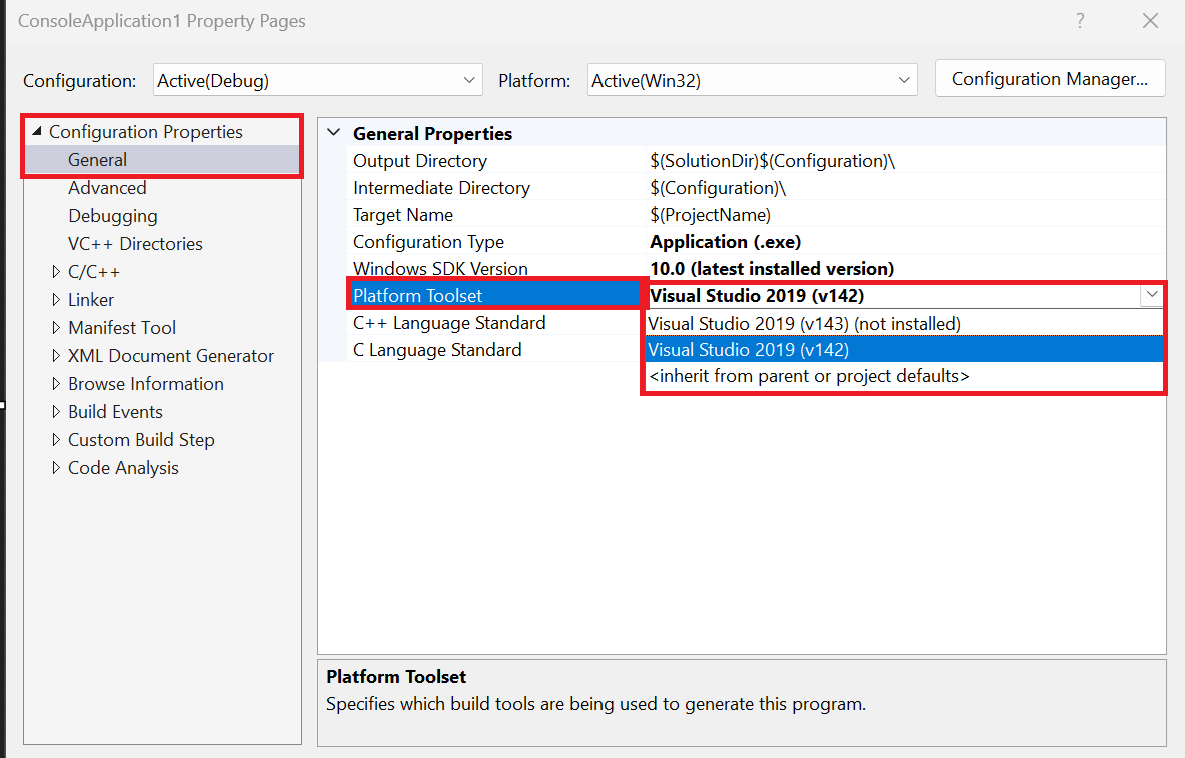Expand the Manifest Tool node arrow
The image size is (1185, 758).
tap(56, 327)
